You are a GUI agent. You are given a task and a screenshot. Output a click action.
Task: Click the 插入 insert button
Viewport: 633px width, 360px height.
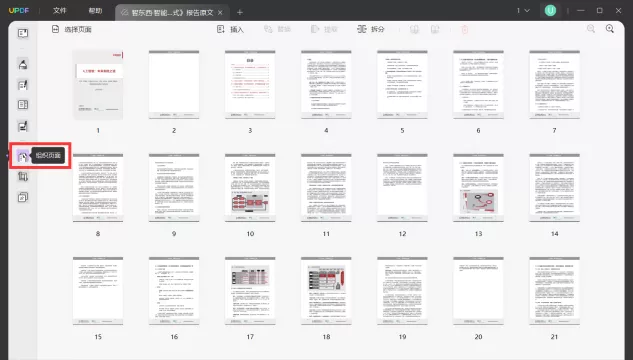(x=231, y=29)
